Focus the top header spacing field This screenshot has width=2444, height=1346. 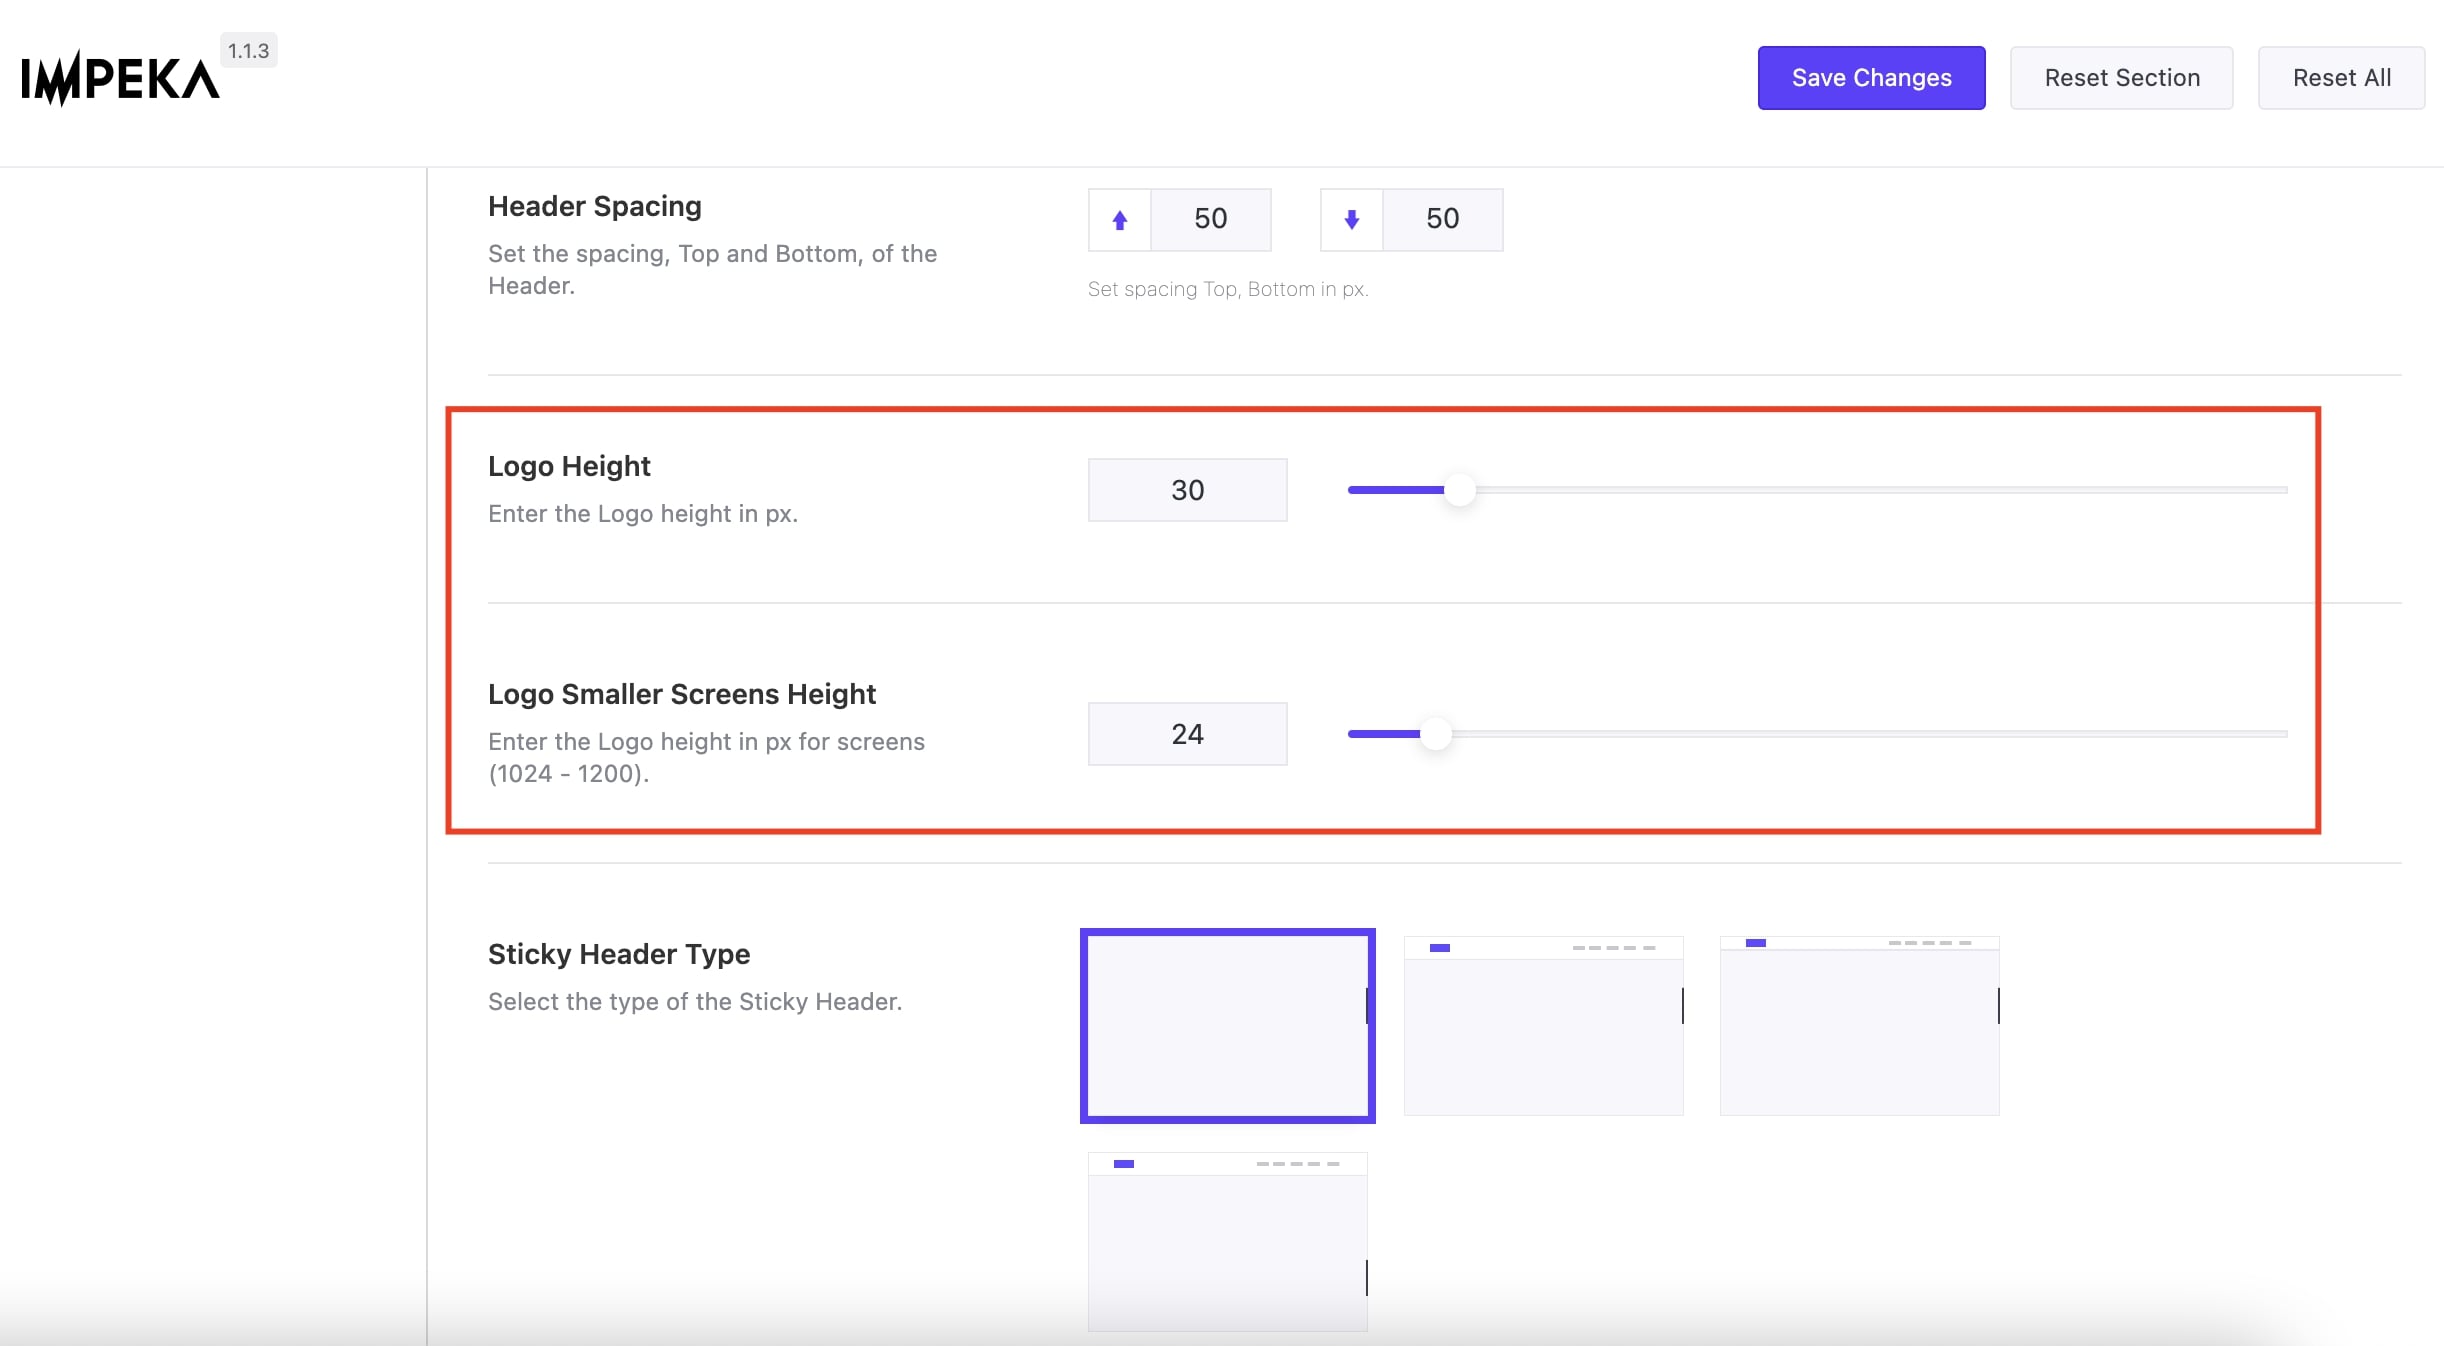click(1210, 220)
